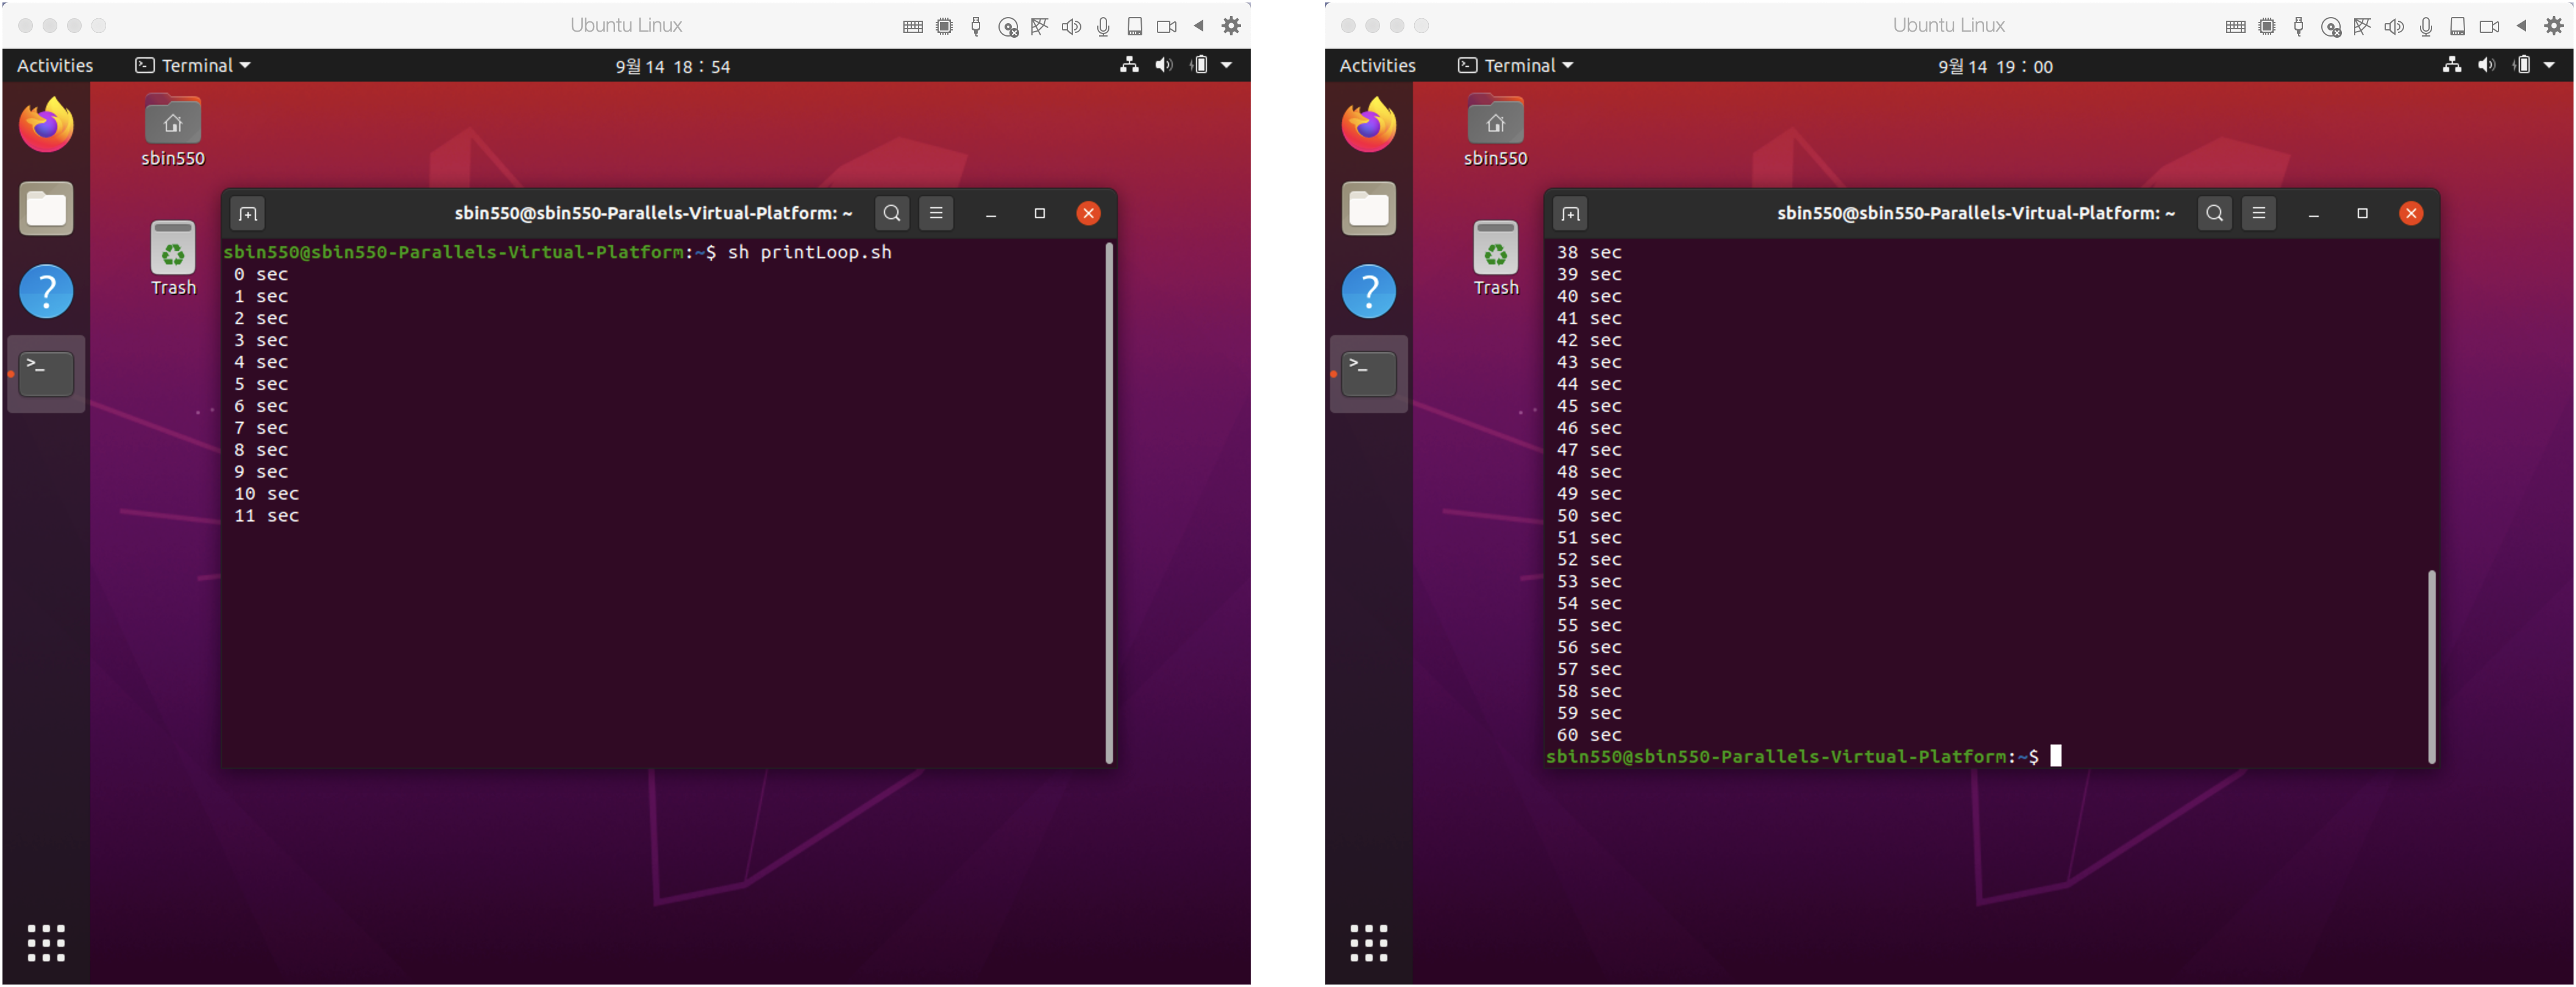Click microphone icon in 18:54 window title bar
This screenshot has height=987, width=2576.
click(1103, 27)
